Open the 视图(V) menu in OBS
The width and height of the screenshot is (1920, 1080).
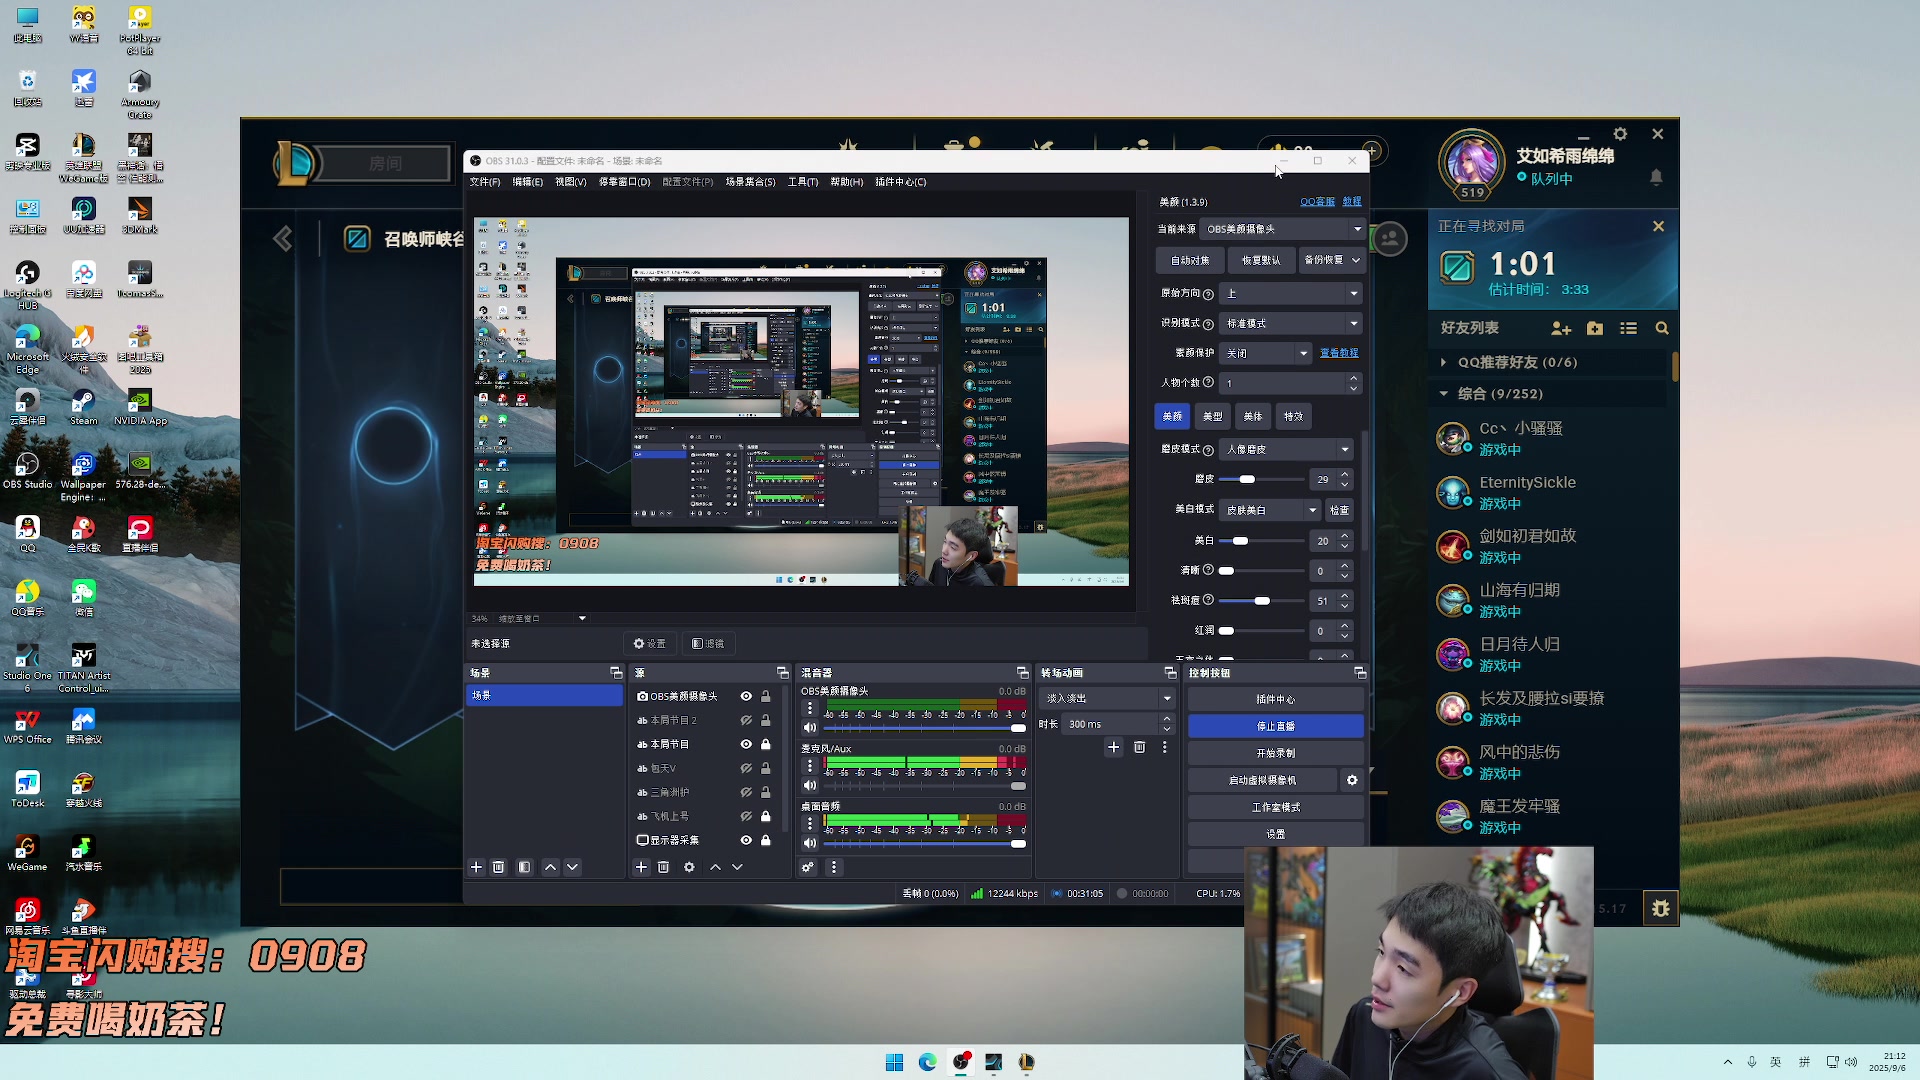pos(570,182)
